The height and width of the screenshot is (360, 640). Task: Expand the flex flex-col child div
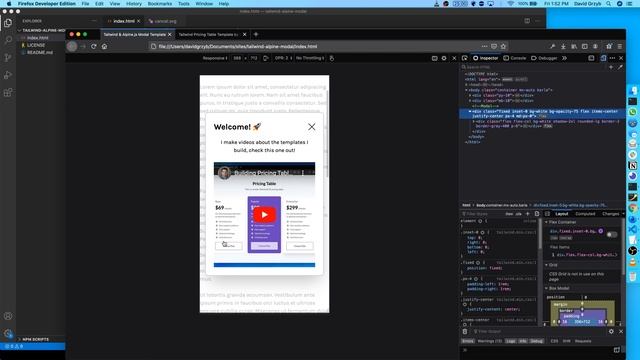coord(473,121)
